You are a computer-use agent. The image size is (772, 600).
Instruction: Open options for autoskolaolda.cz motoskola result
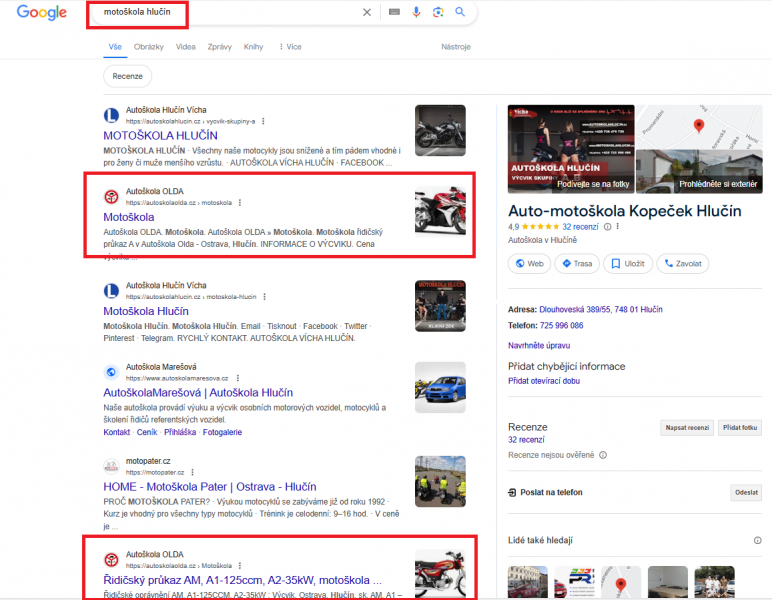tap(240, 203)
